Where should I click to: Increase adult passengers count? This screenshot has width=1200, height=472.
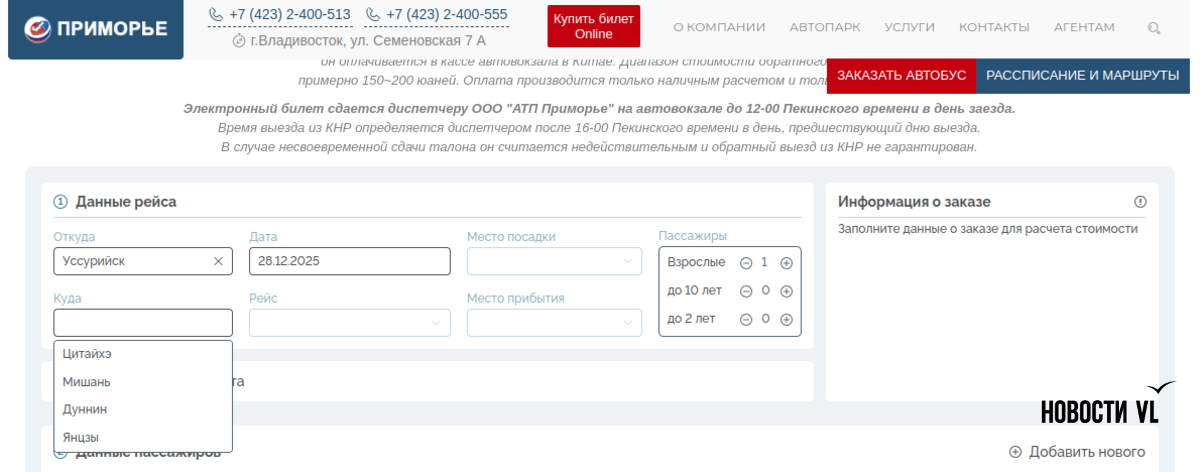click(x=786, y=263)
